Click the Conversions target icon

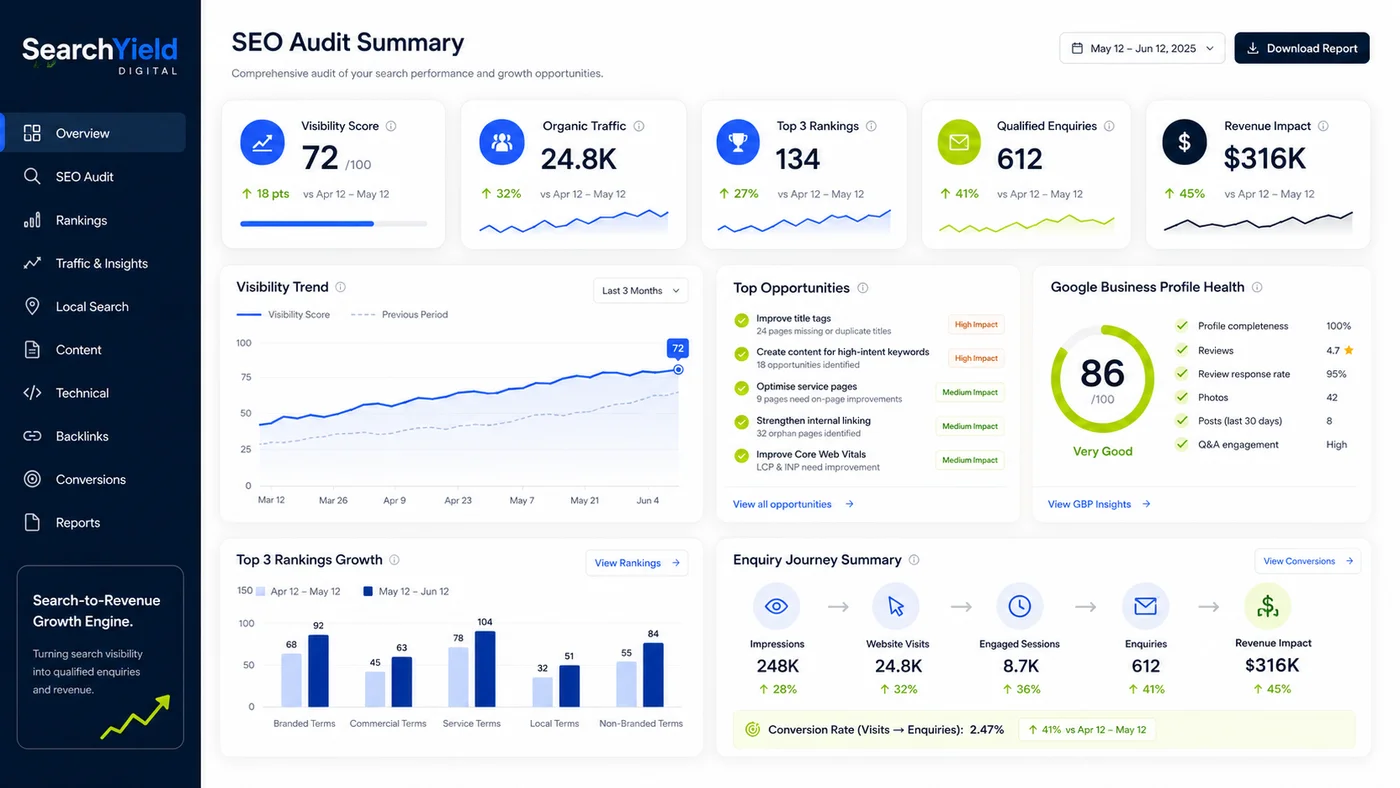(32, 479)
